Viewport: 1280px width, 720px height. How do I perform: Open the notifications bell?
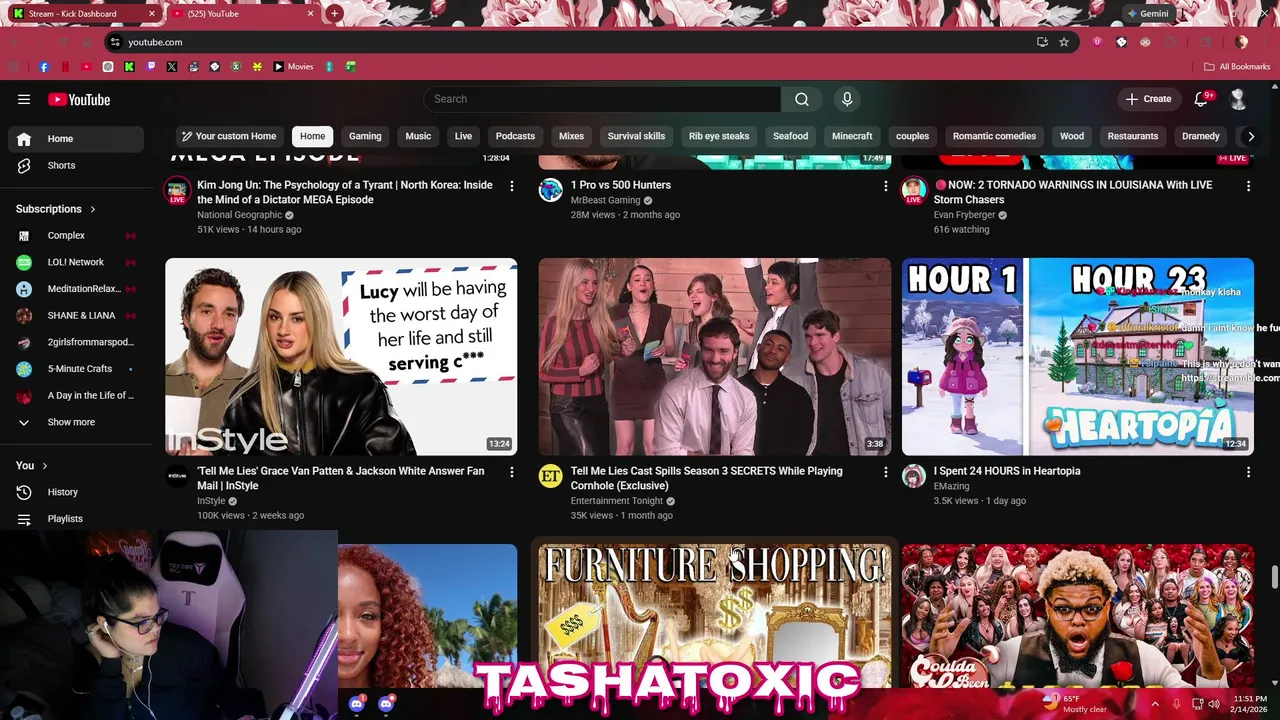(x=1202, y=99)
